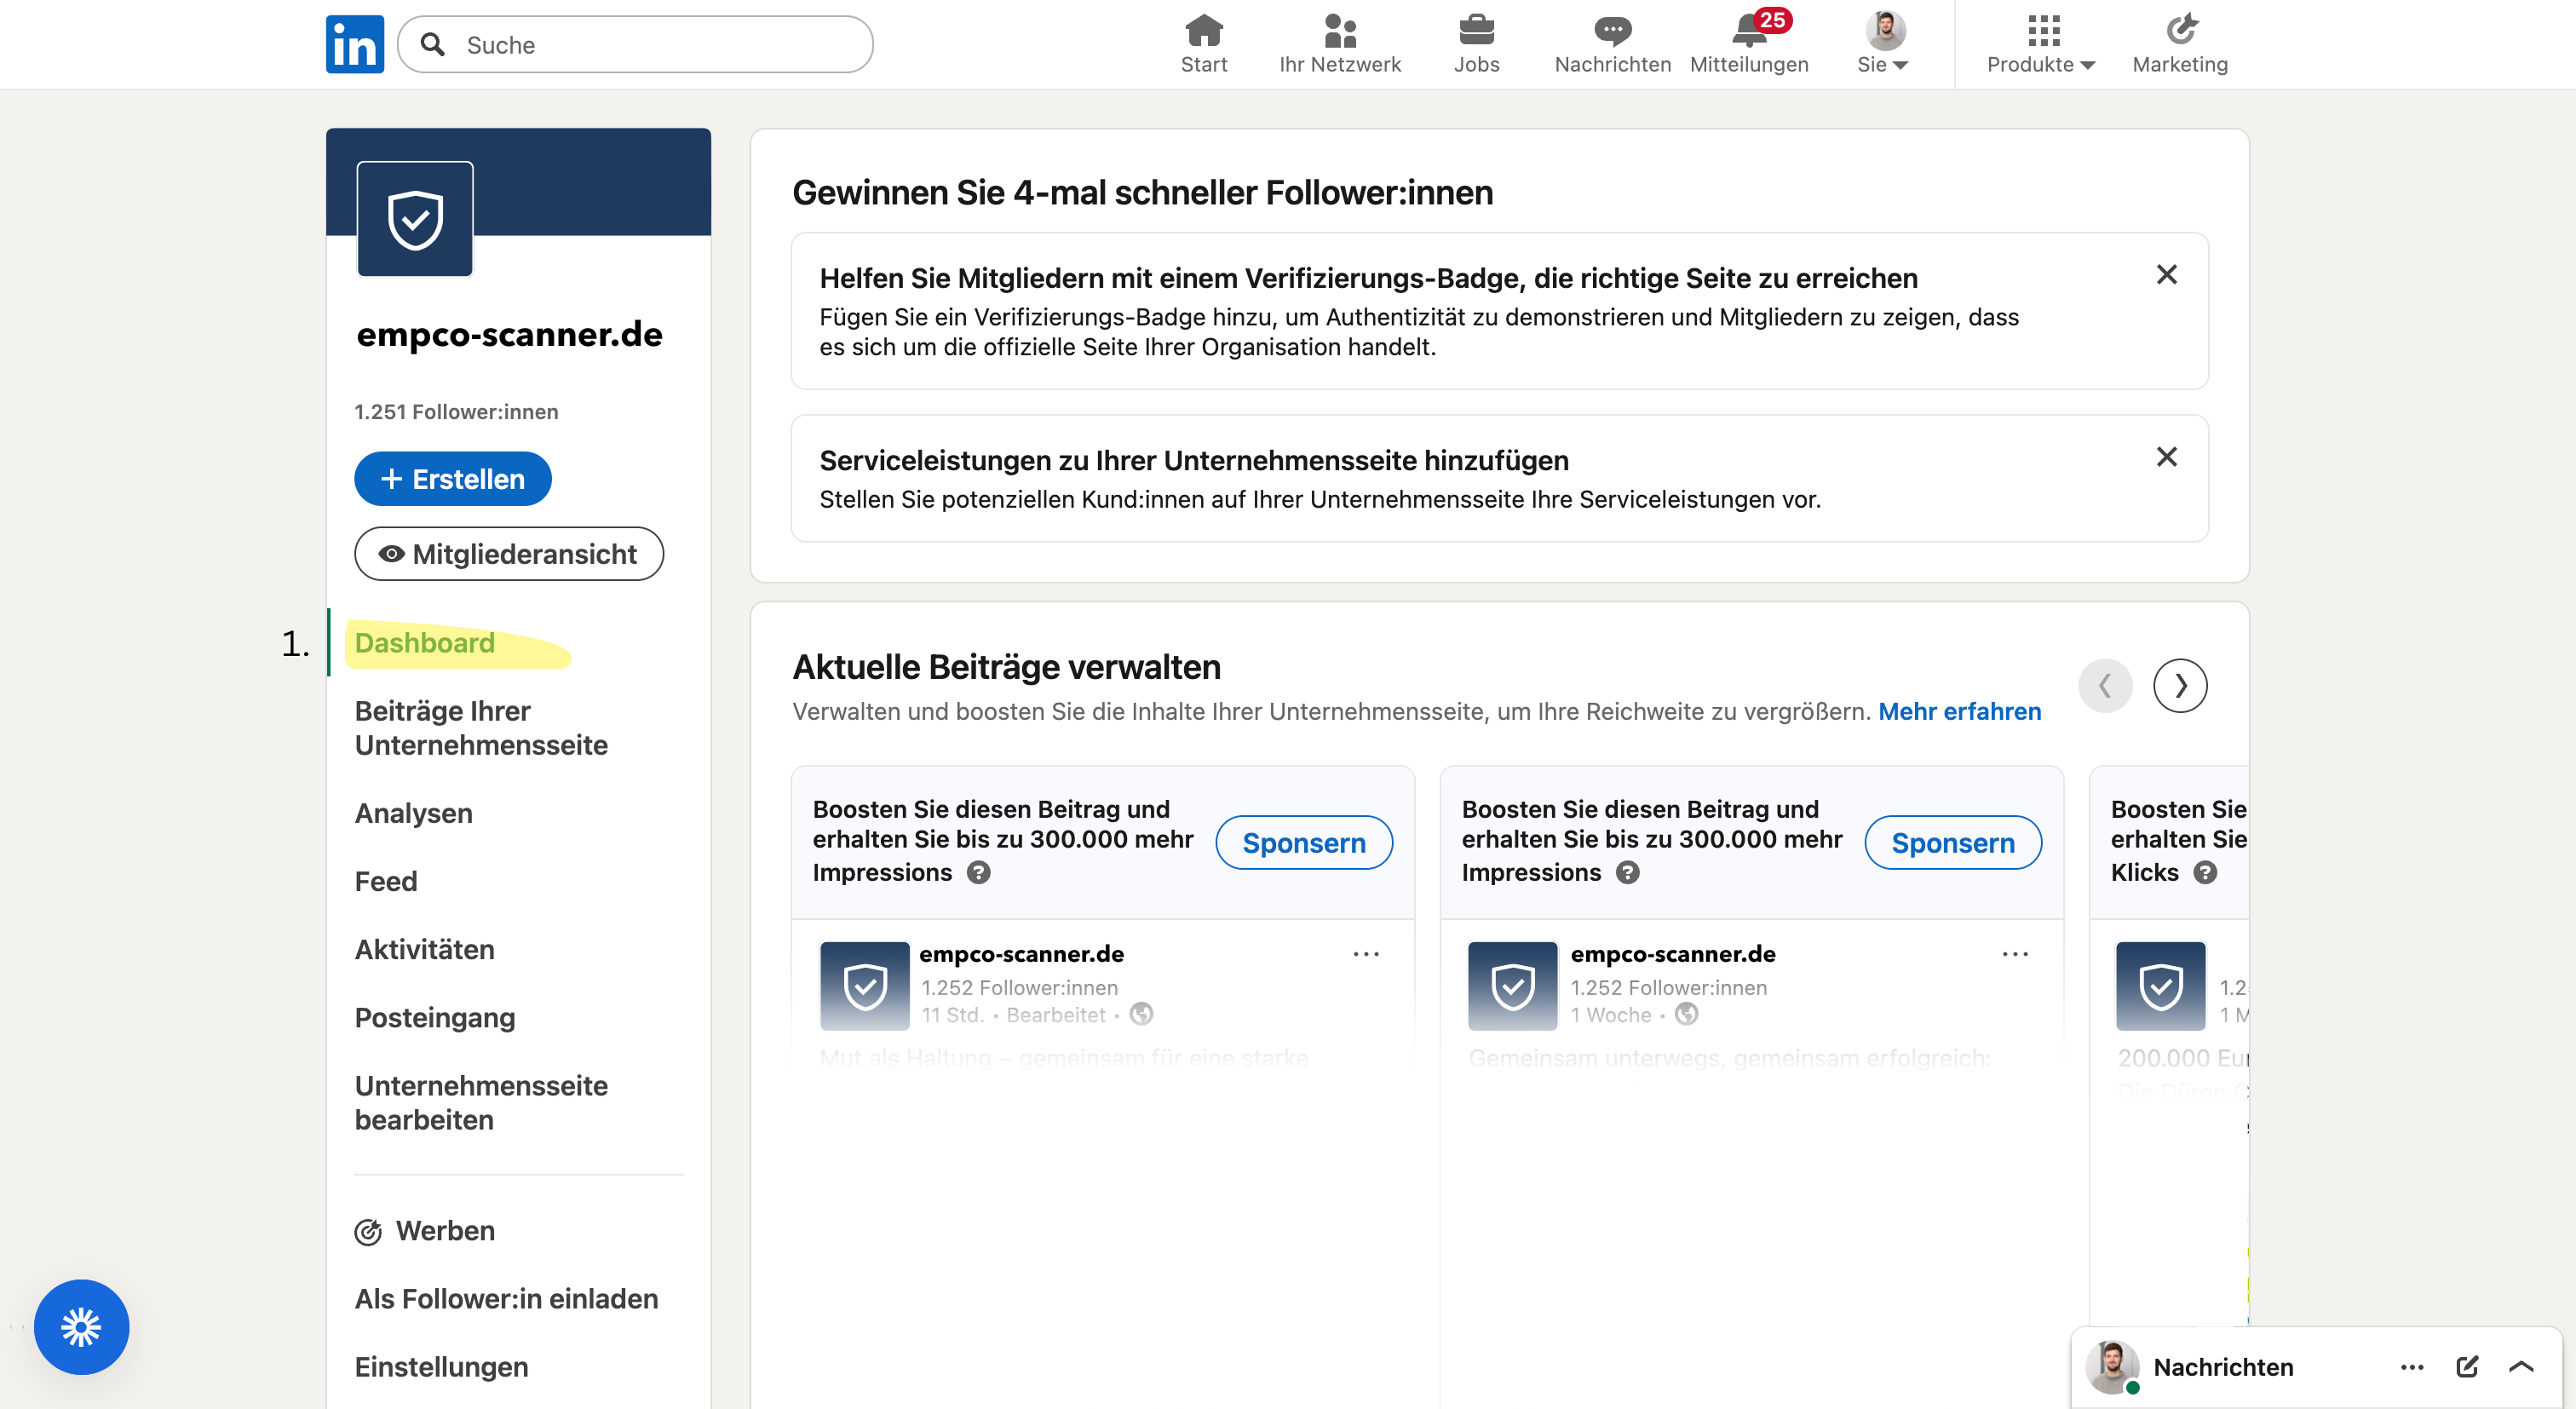Open Einstellungen in the sidebar

click(x=441, y=1367)
